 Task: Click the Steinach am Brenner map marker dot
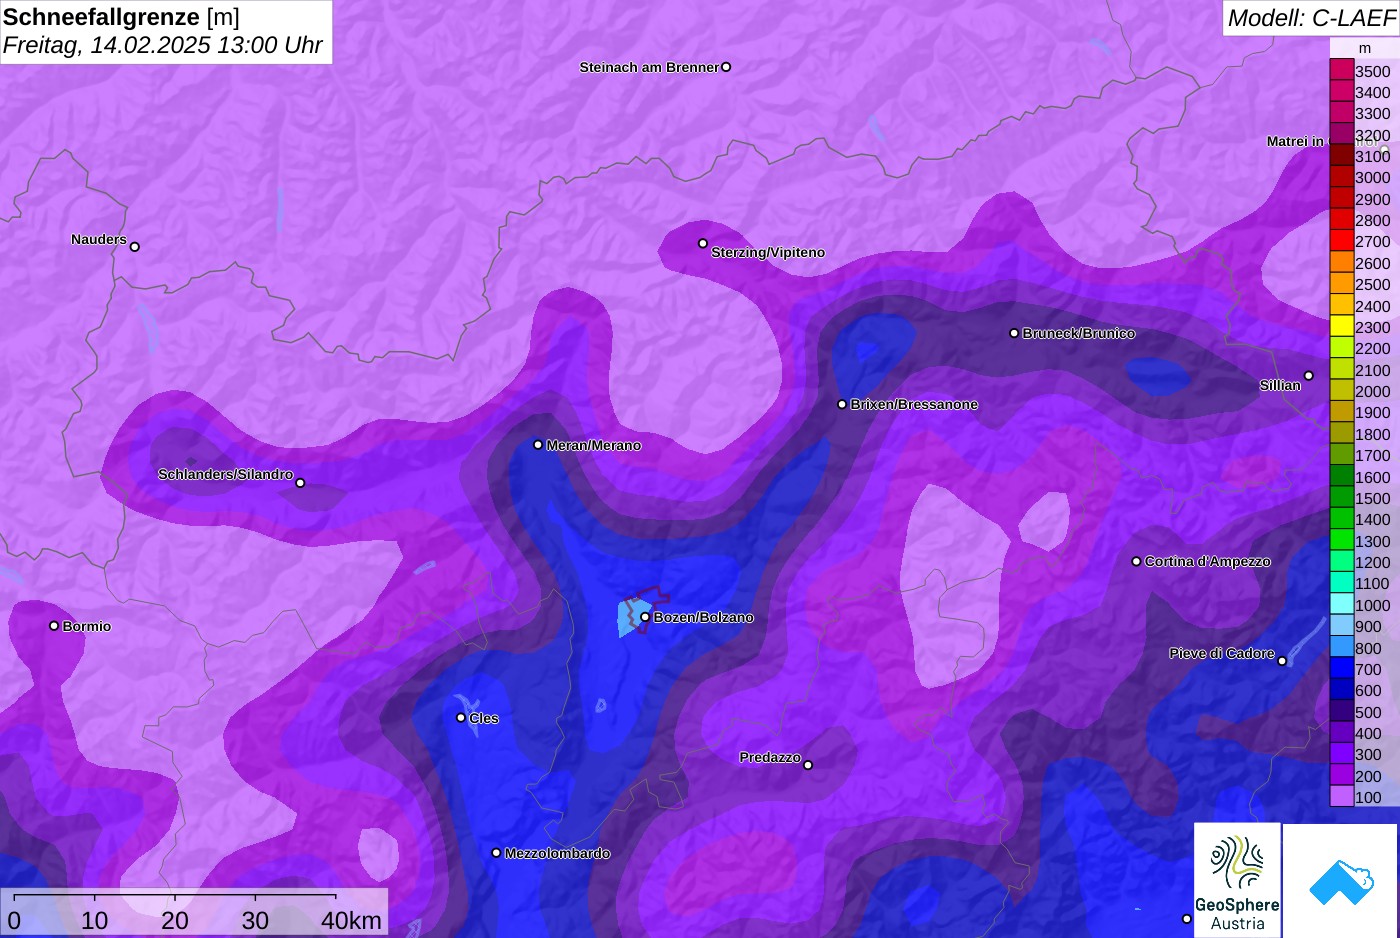[x=726, y=67]
